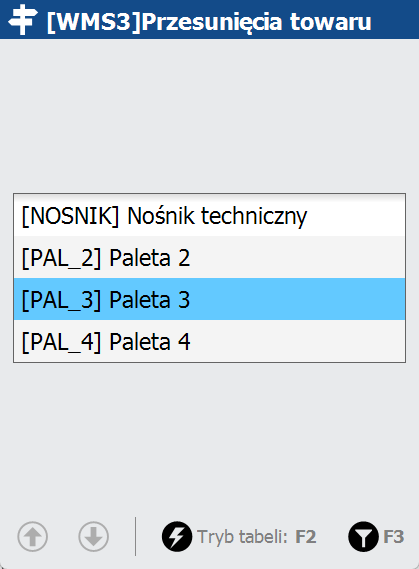
Task: Click the 'Tryb tabeli:' label text
Action: [242, 537]
